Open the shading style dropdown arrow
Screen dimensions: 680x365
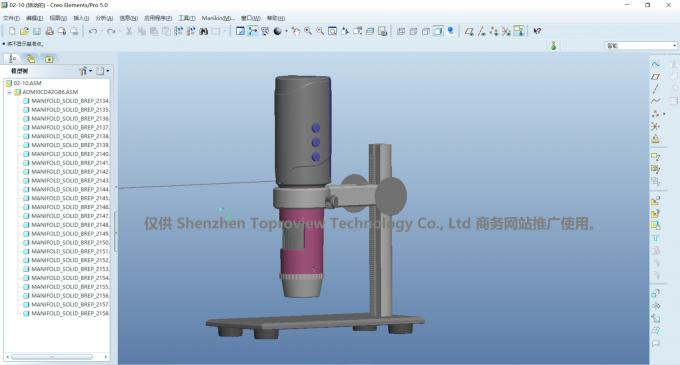click(286, 31)
